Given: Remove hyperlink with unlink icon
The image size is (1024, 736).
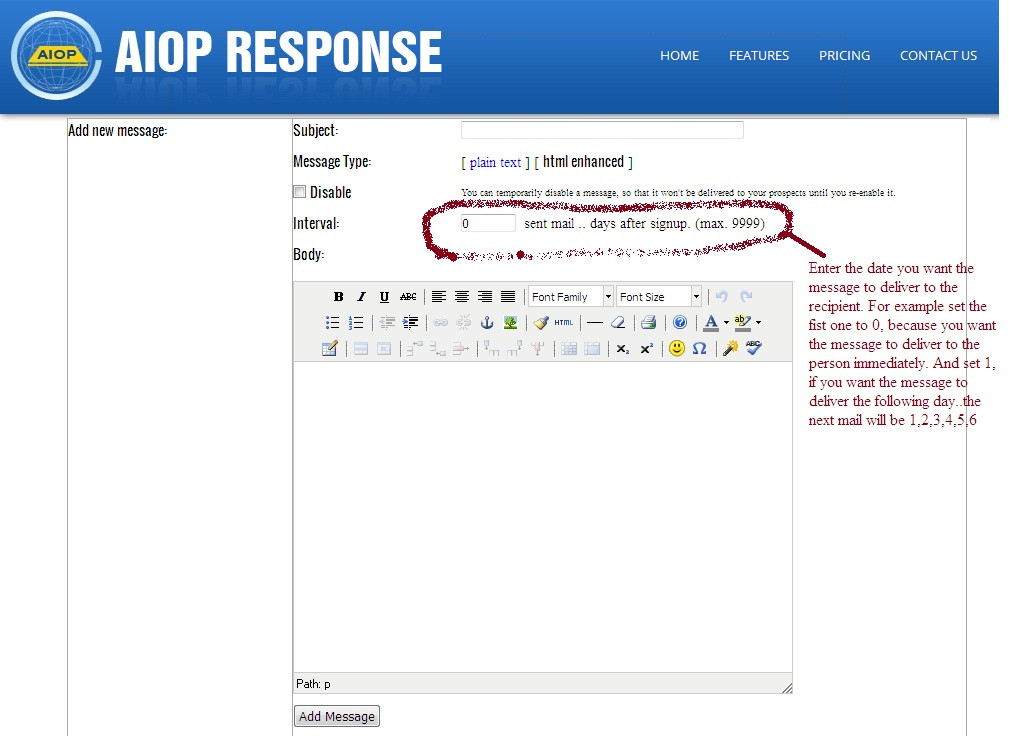Looking at the screenshot, I should coord(464,322).
